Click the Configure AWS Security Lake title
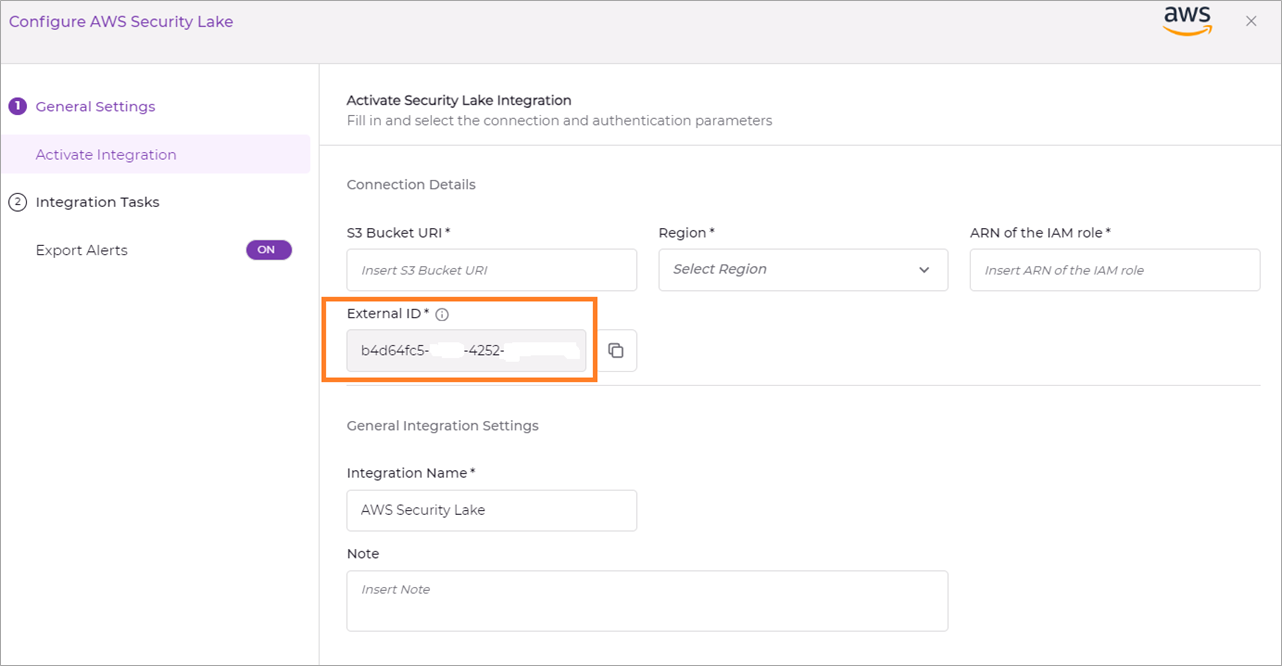Viewport: 1282px width, 666px height. click(x=121, y=21)
